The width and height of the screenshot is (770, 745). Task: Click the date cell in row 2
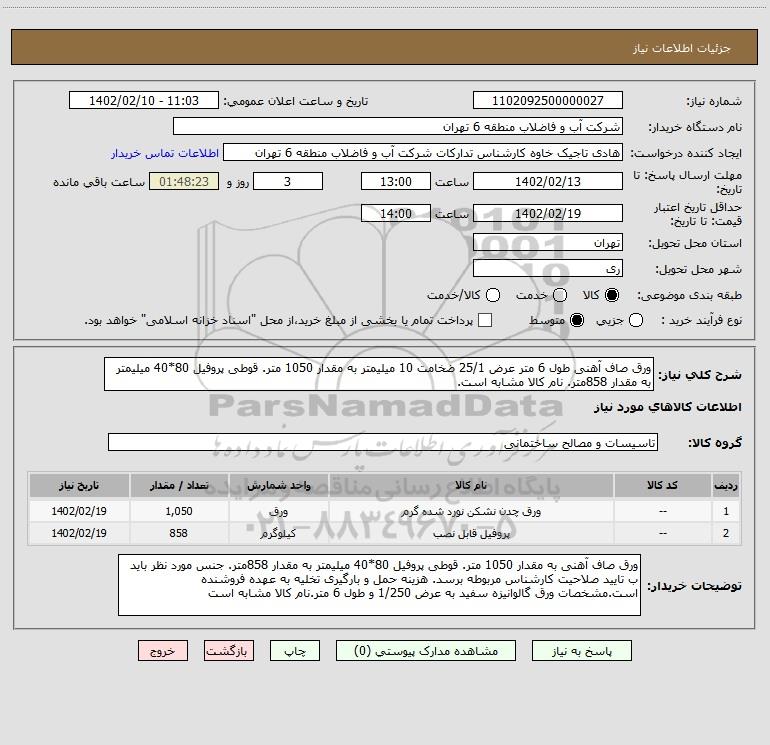[79, 533]
